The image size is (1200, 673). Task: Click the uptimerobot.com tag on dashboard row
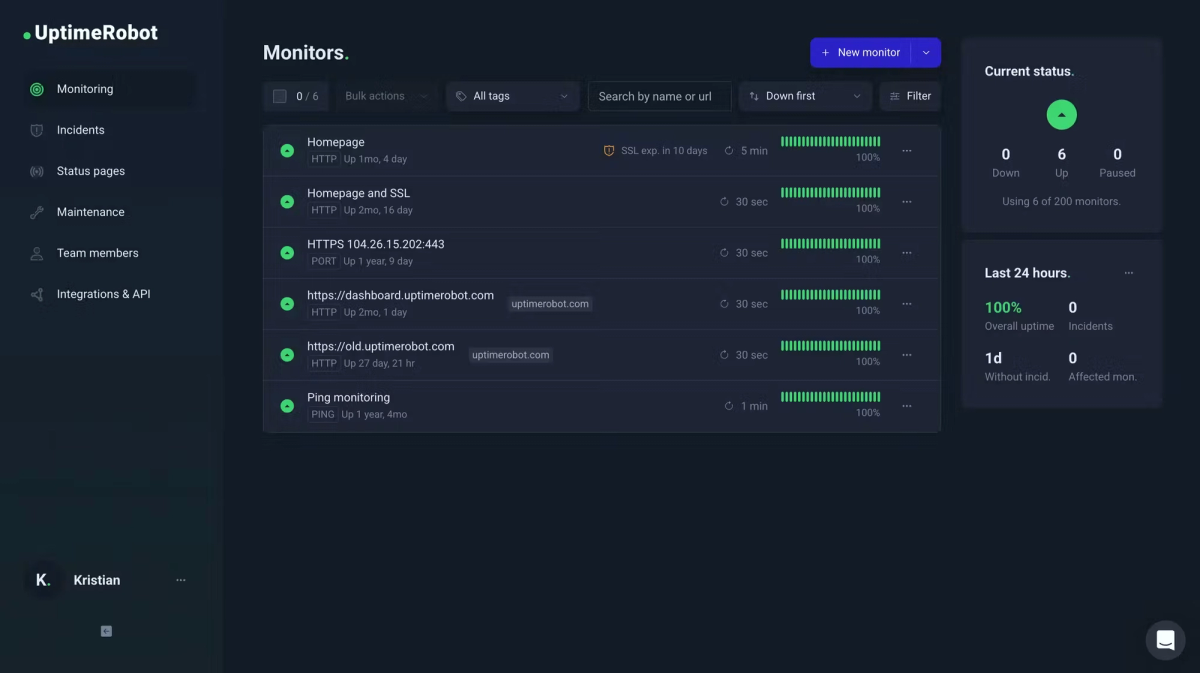[550, 304]
